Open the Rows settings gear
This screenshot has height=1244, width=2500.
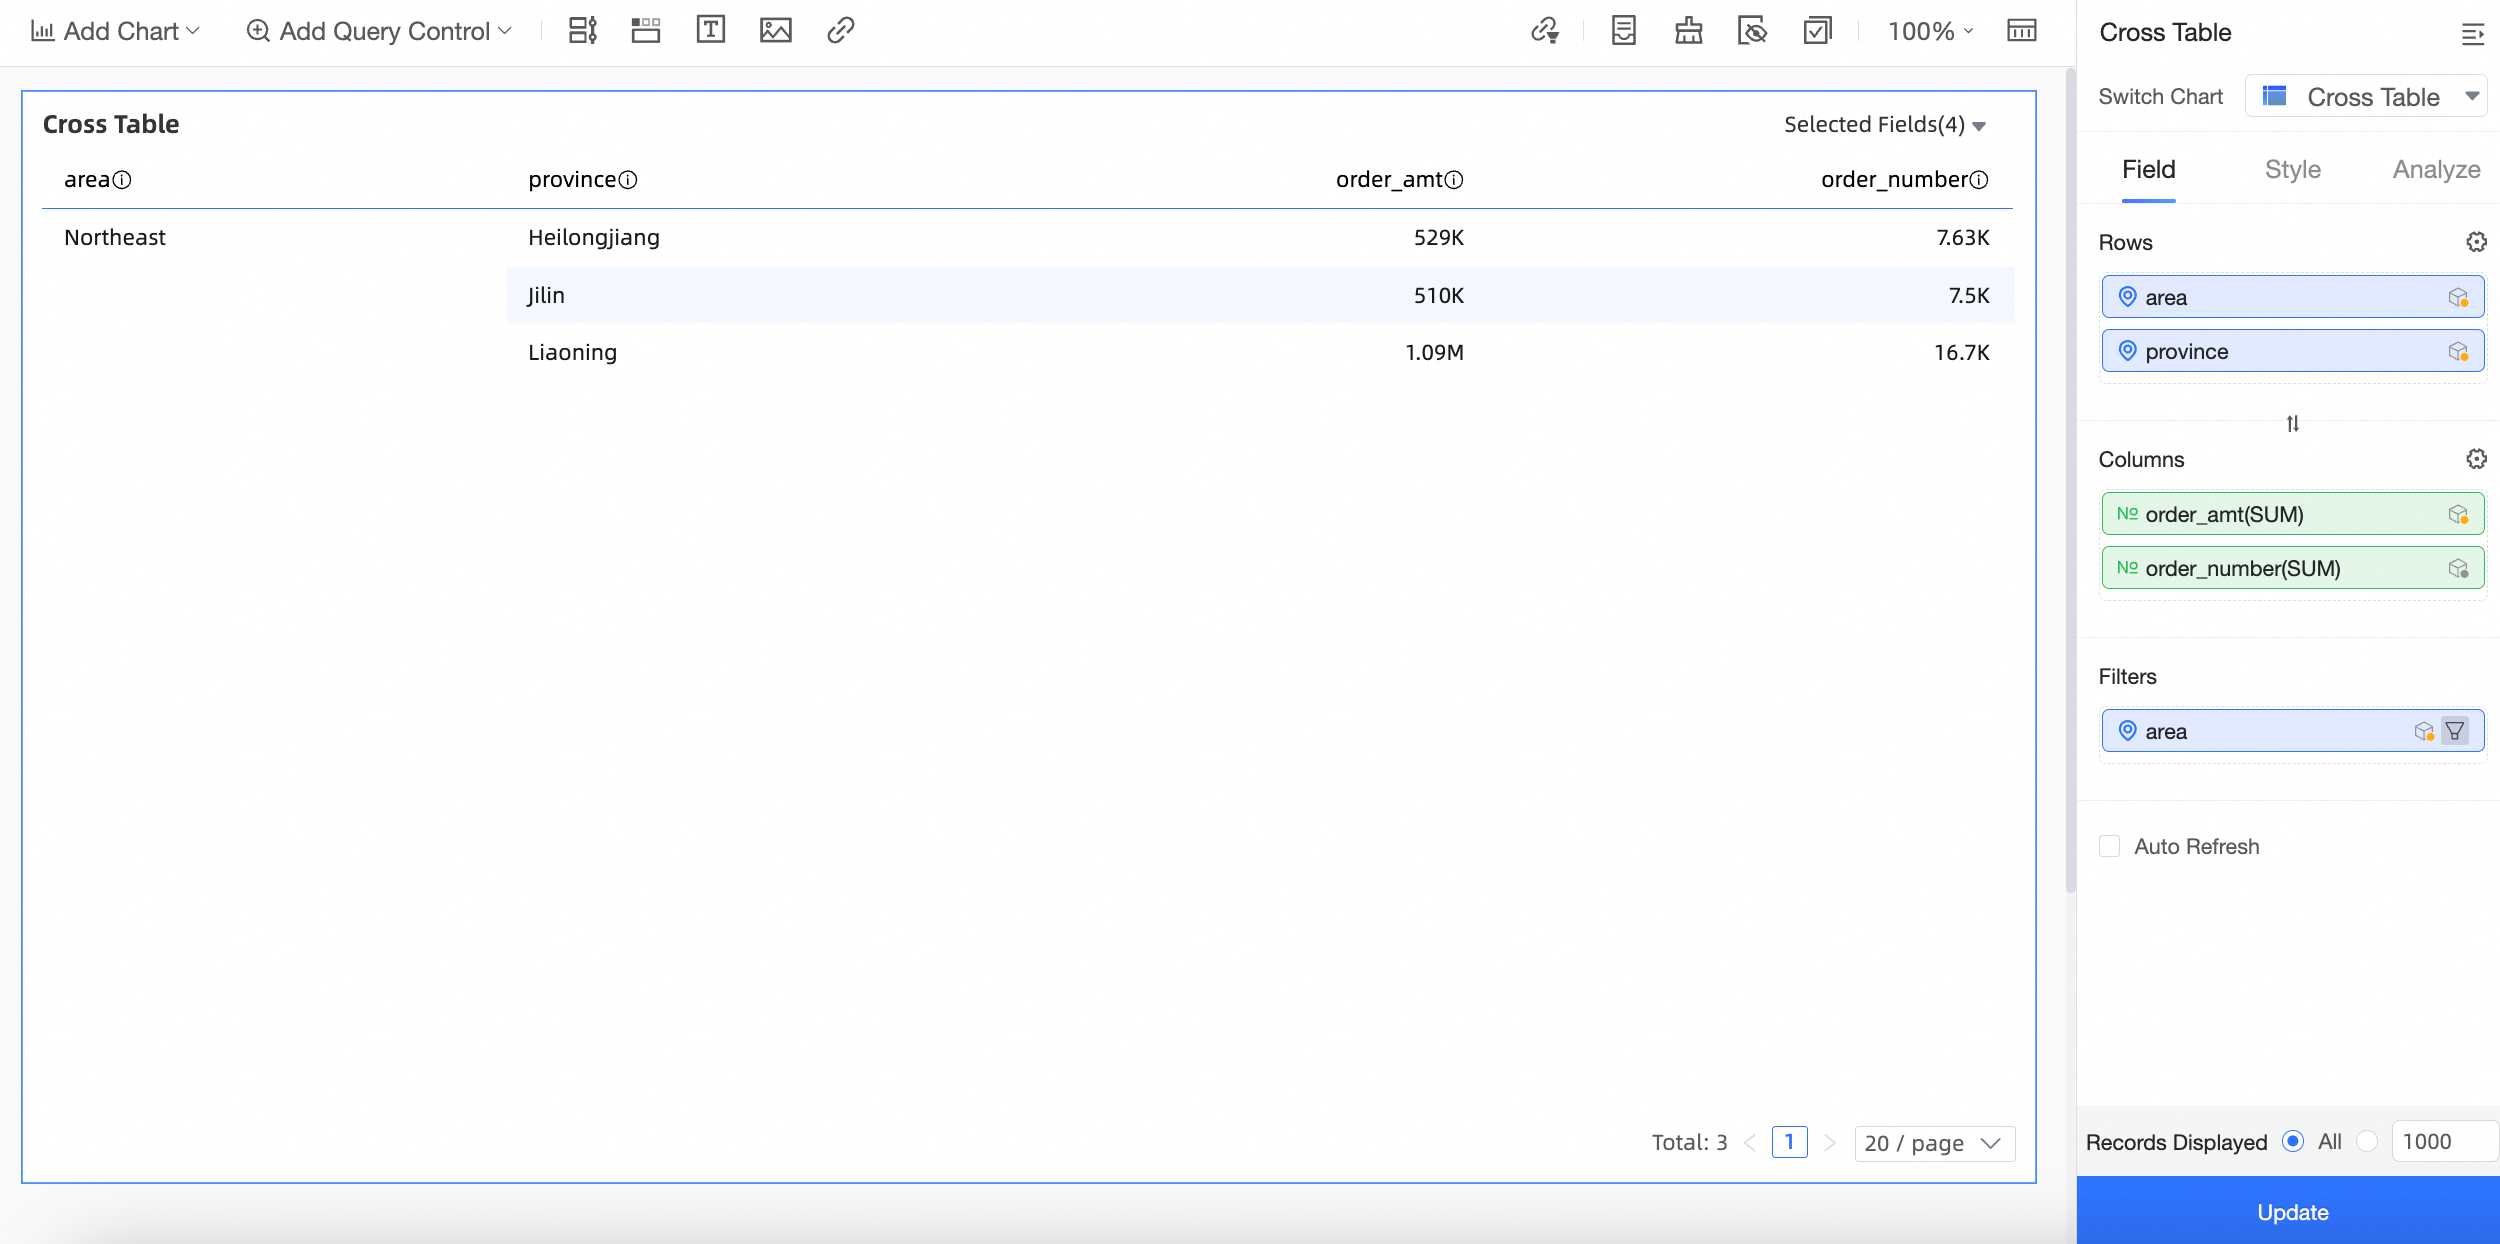coord(2475,241)
